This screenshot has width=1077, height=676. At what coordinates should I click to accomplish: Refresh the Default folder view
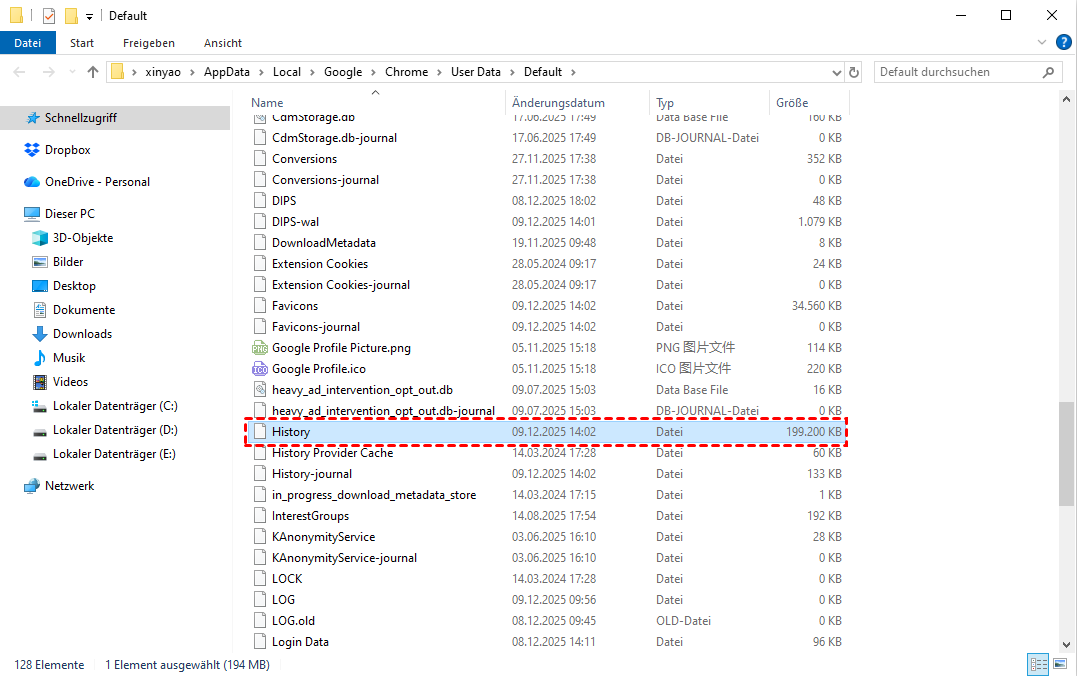coord(854,72)
